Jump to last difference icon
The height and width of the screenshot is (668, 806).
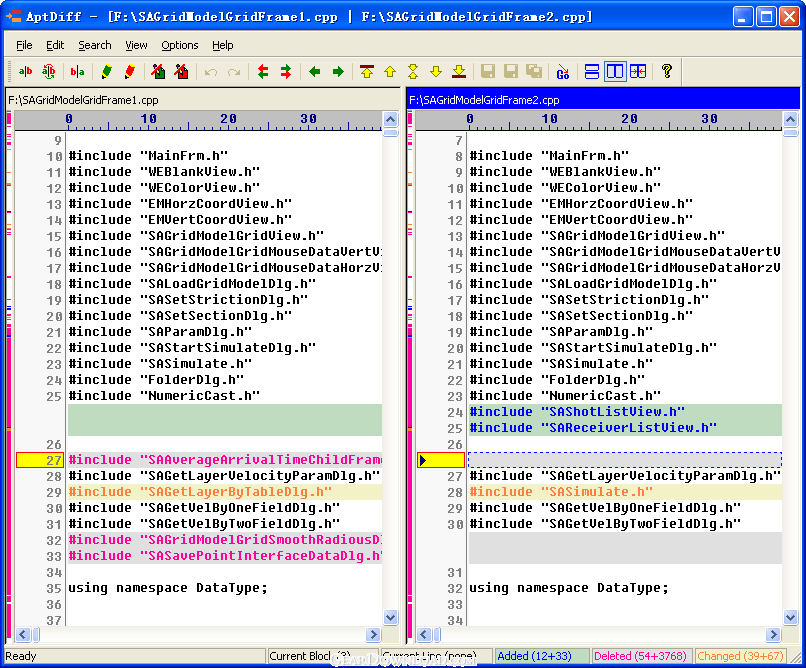[x=459, y=71]
